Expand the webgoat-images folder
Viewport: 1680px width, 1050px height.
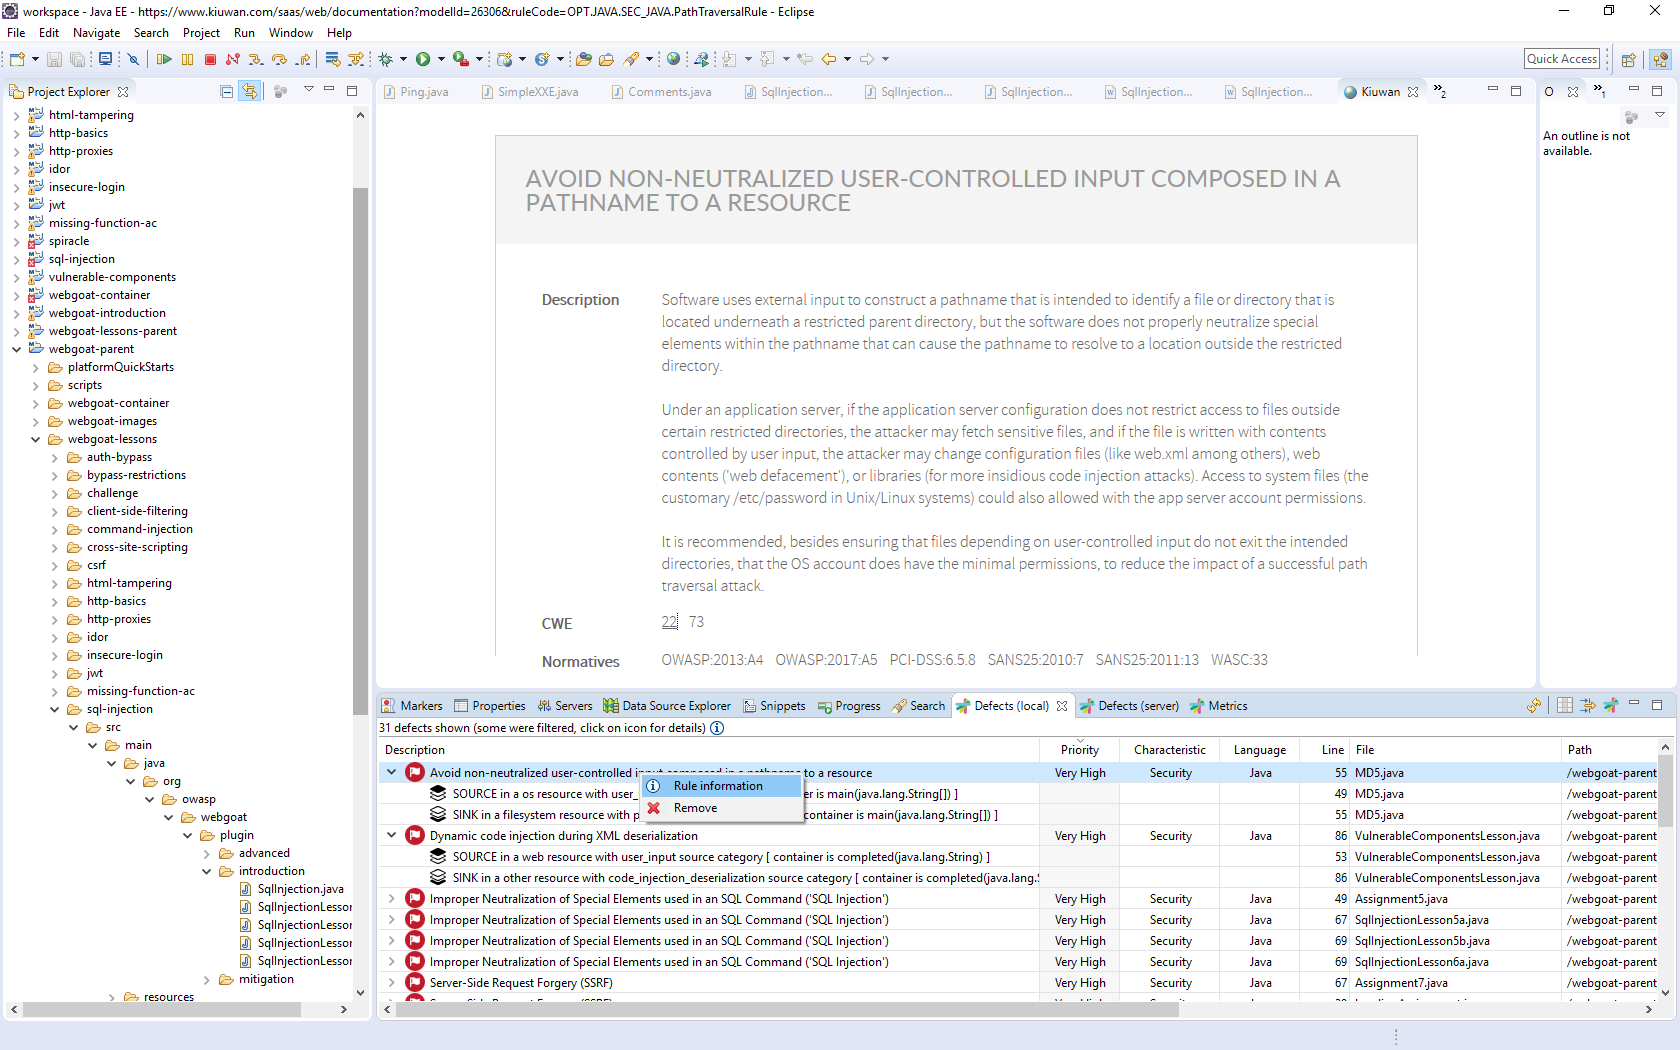pos(33,421)
